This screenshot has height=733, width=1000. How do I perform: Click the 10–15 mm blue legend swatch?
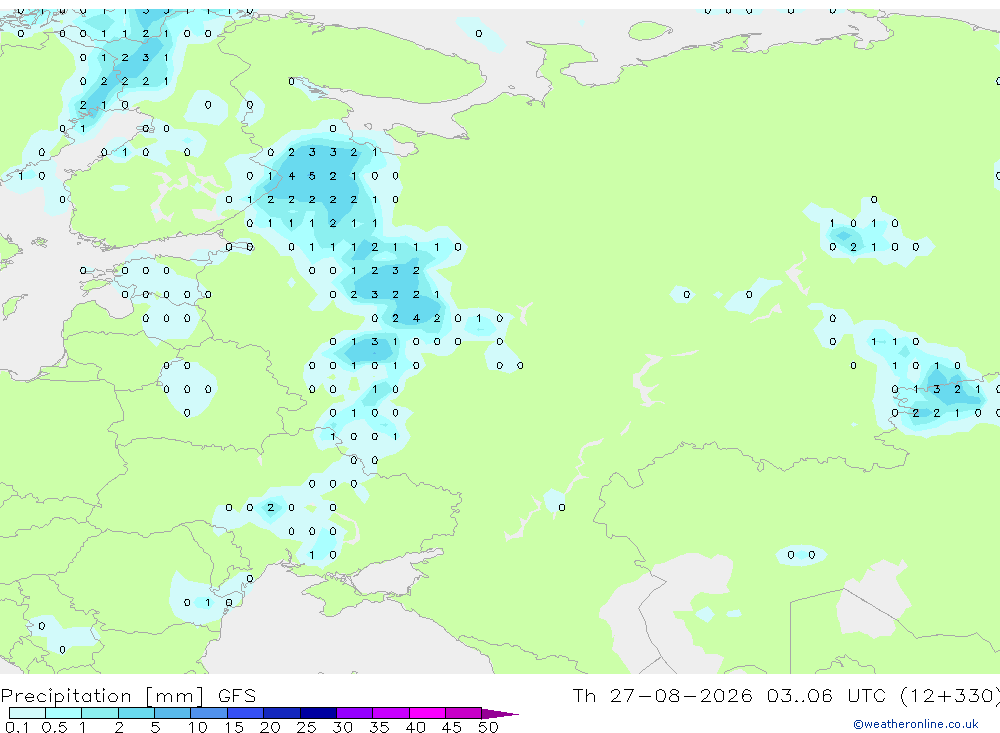point(209,713)
